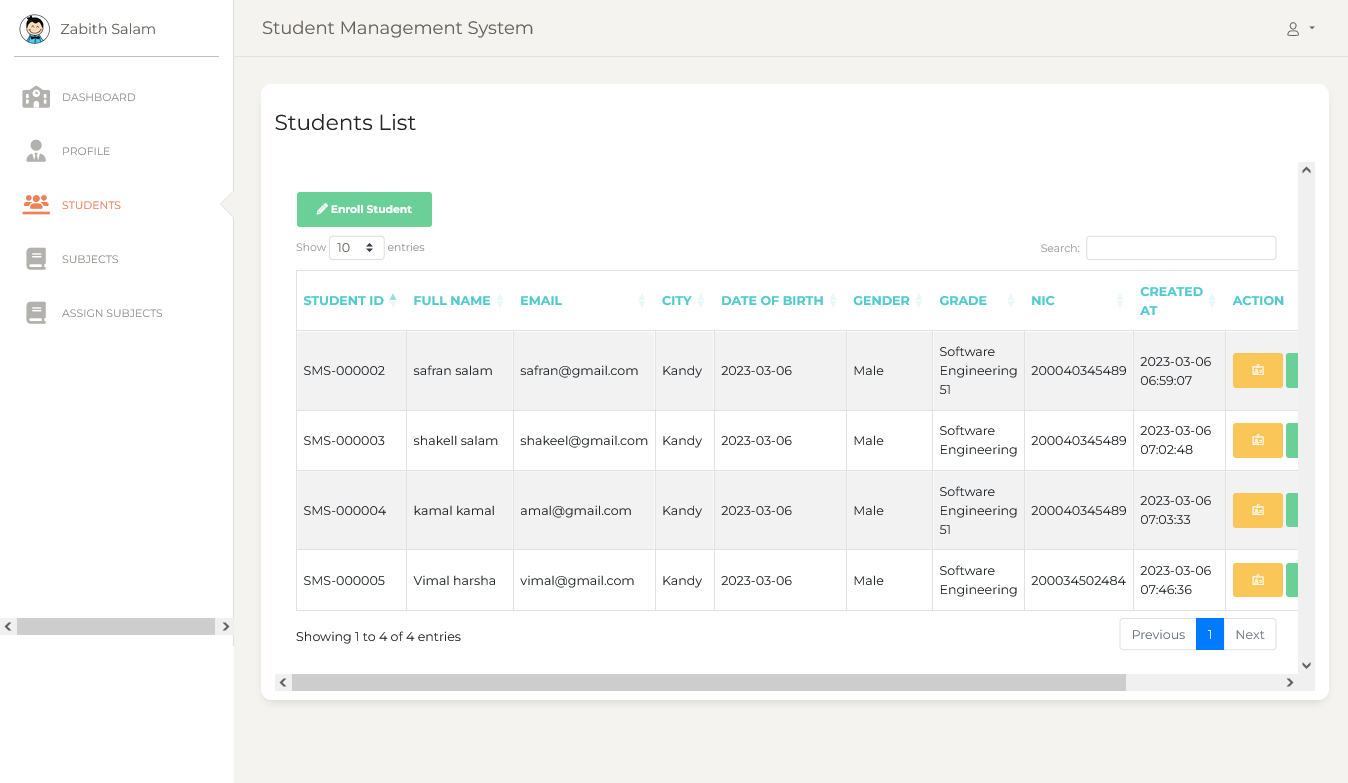
Task: Click green action button for safran salam
Action: click(1292, 370)
